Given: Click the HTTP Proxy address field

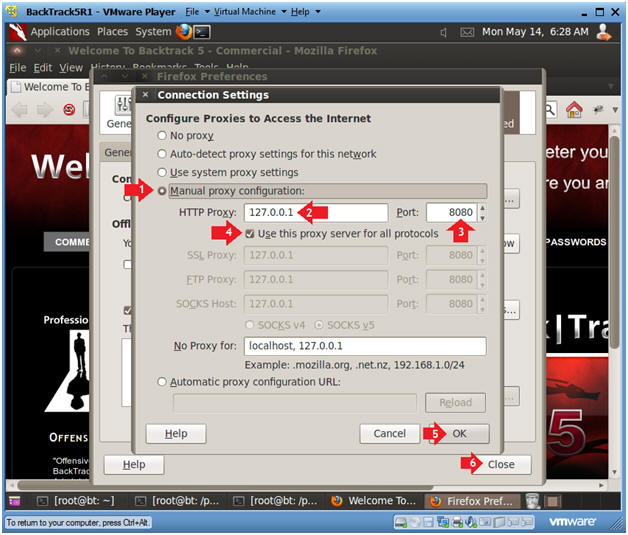Looking at the screenshot, I should (x=316, y=212).
